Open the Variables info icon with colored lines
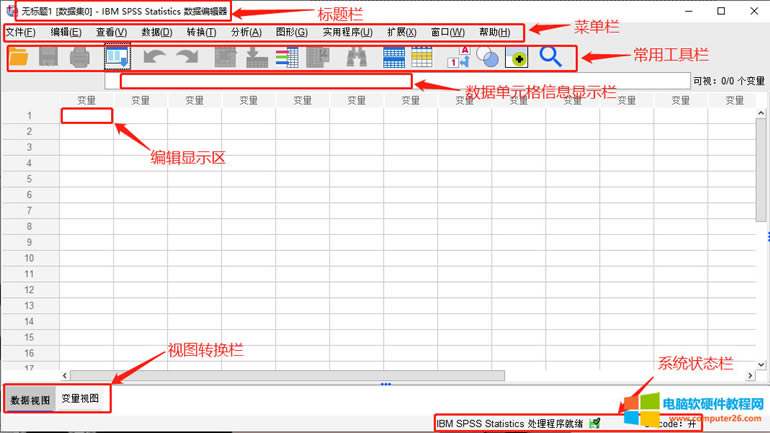Screen dimensions: 770x433 [287, 57]
